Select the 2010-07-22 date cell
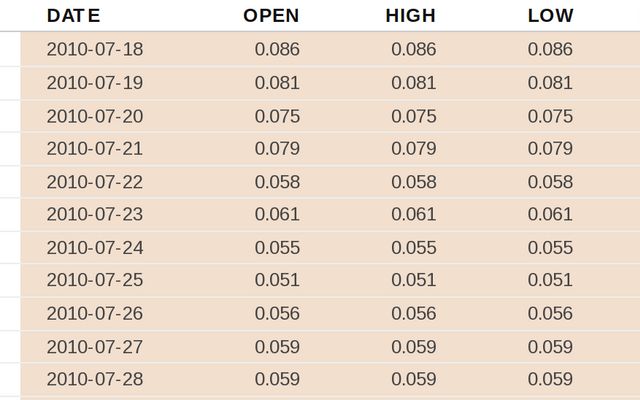The width and height of the screenshot is (640, 400). coord(95,182)
